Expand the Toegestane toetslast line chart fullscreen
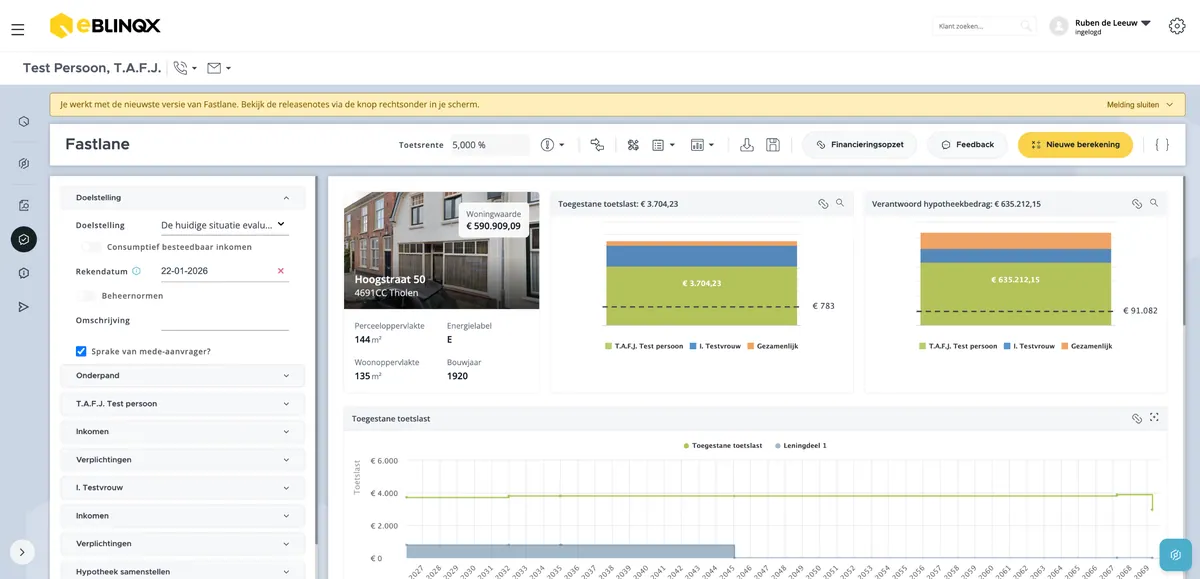Screen dimensions: 1200x579 [1154, 418]
